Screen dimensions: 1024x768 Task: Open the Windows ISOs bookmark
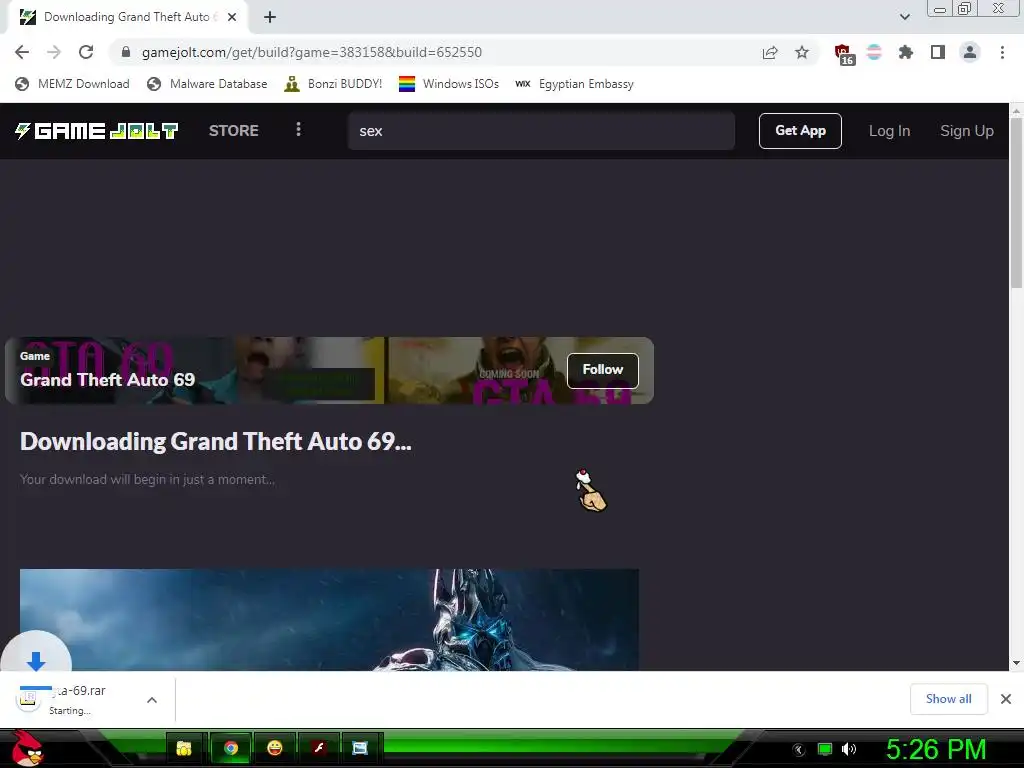pyautogui.click(x=449, y=84)
